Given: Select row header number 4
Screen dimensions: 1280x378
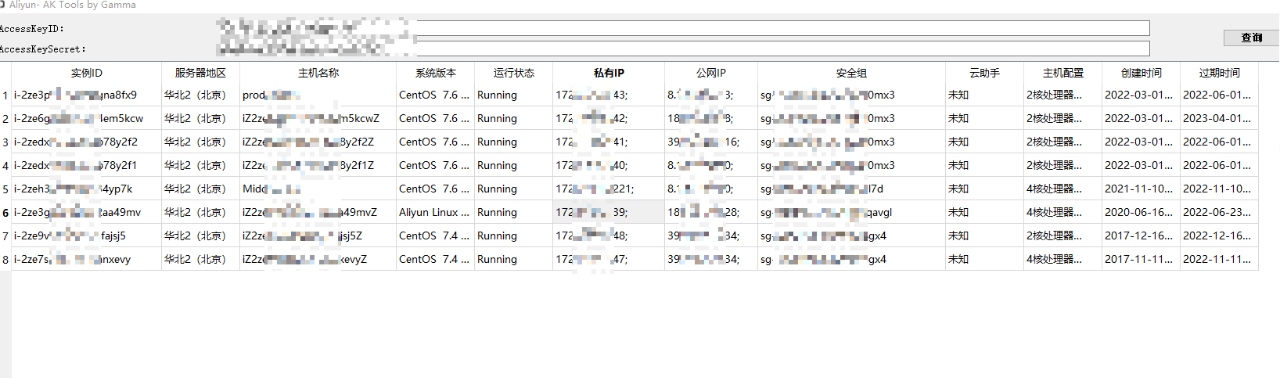Looking at the screenshot, I should [x=6, y=166].
